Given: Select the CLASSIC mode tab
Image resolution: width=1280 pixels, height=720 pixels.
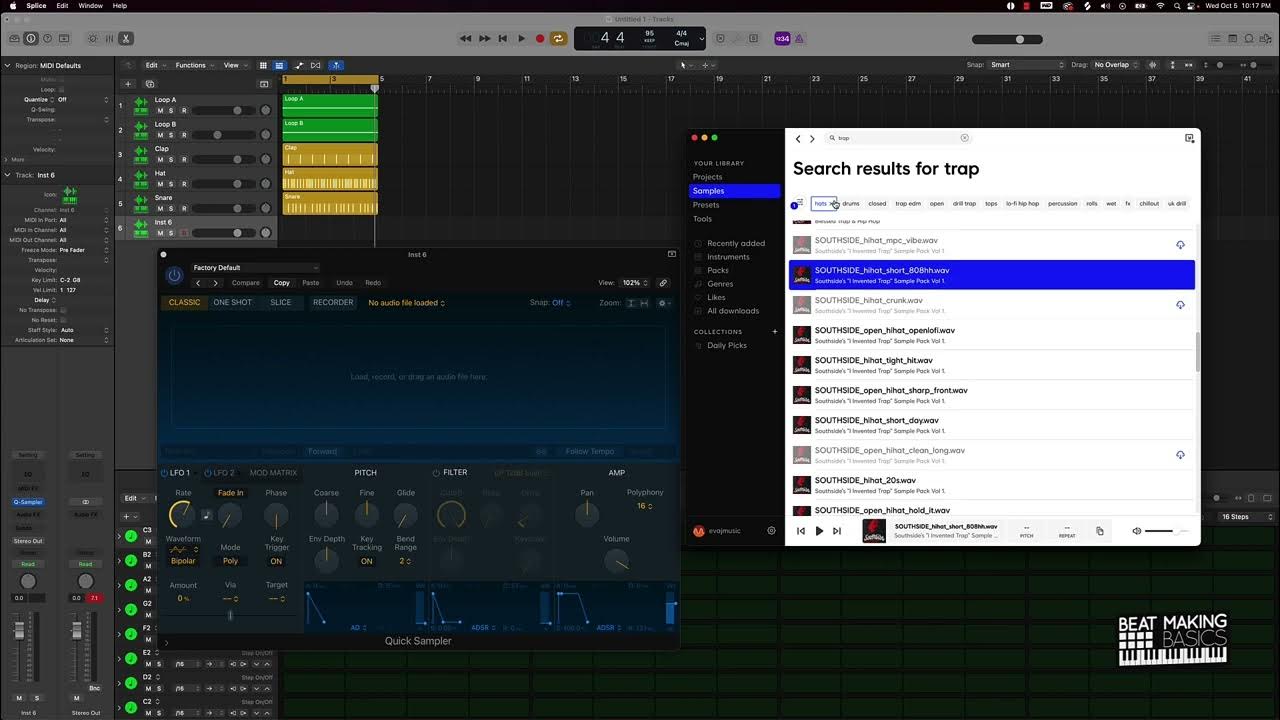Looking at the screenshot, I should click(x=184, y=302).
